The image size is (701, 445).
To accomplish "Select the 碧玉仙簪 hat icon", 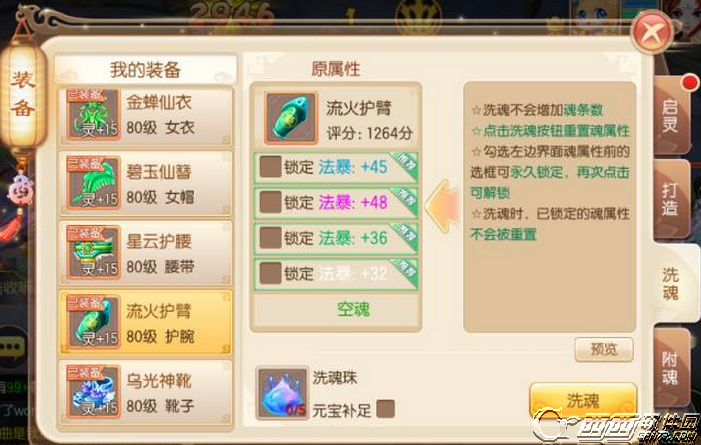I will [x=93, y=182].
